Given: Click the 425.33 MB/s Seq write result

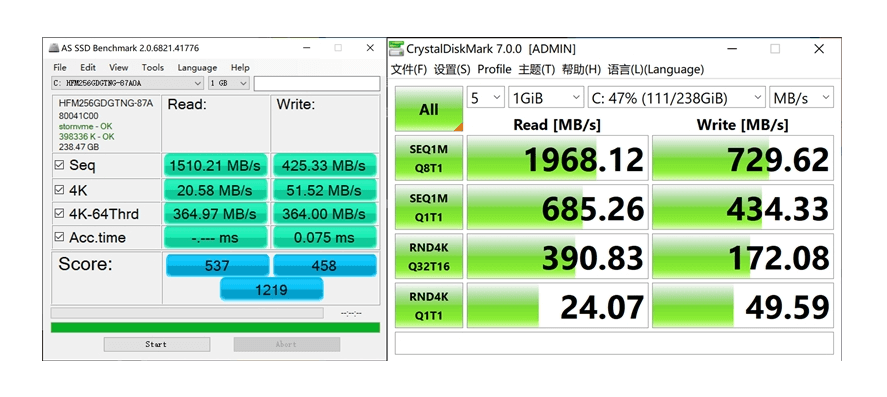Looking at the screenshot, I should pos(325,166).
